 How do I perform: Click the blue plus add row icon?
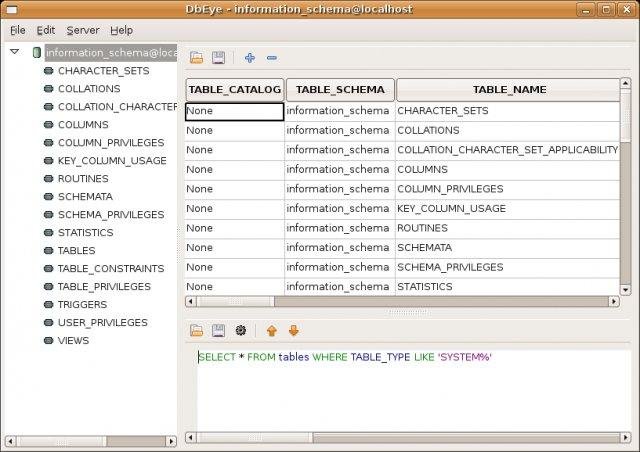pos(250,58)
